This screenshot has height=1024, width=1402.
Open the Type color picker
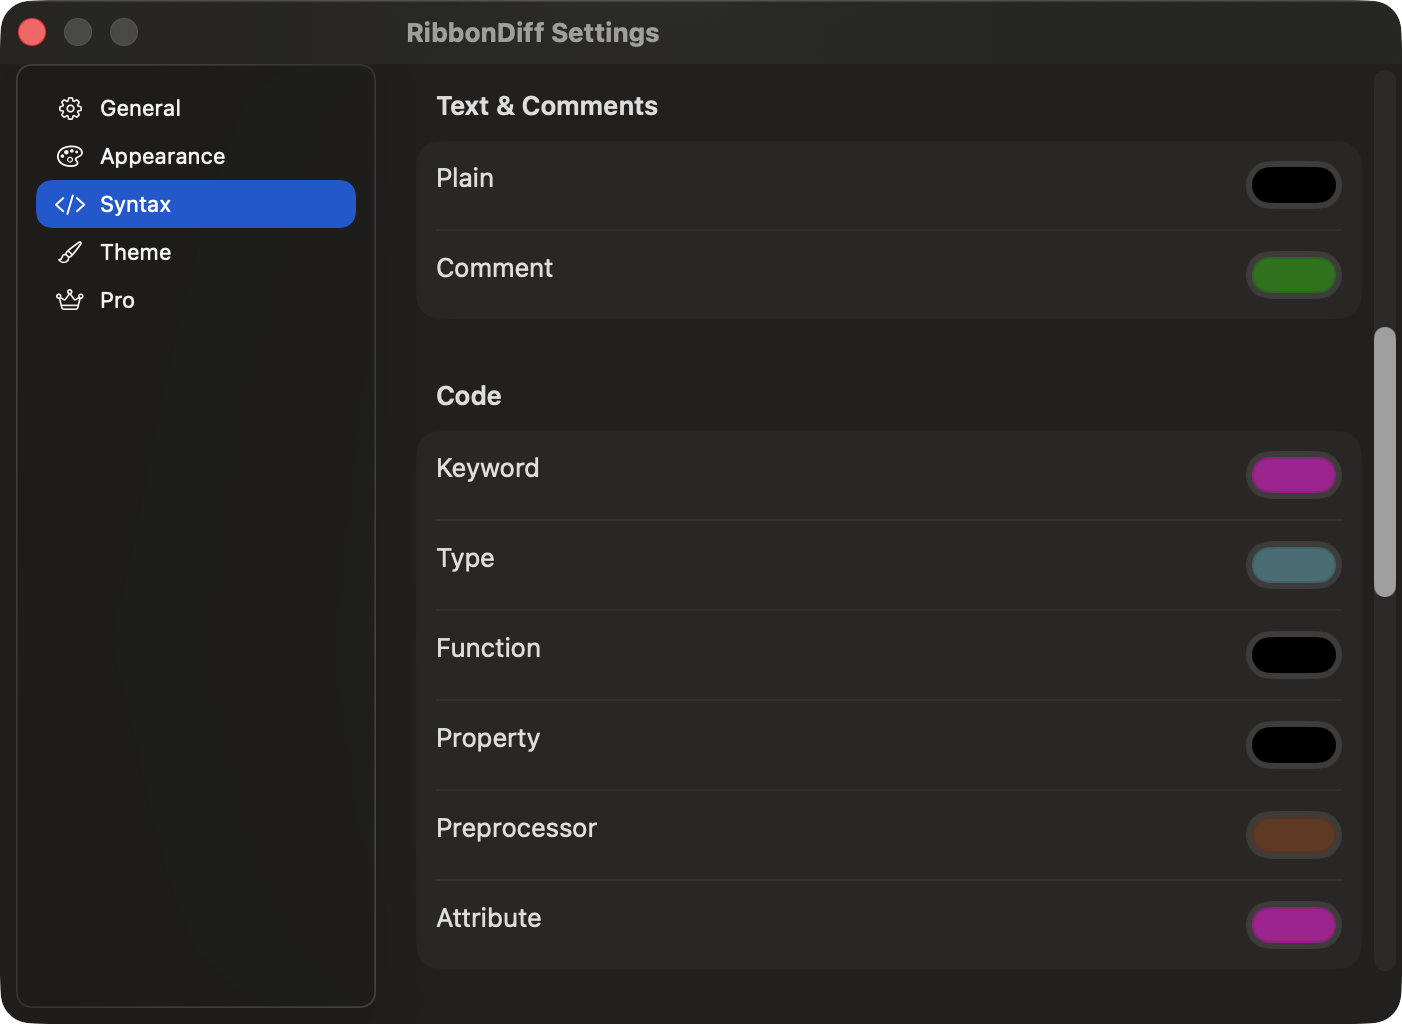(1294, 565)
